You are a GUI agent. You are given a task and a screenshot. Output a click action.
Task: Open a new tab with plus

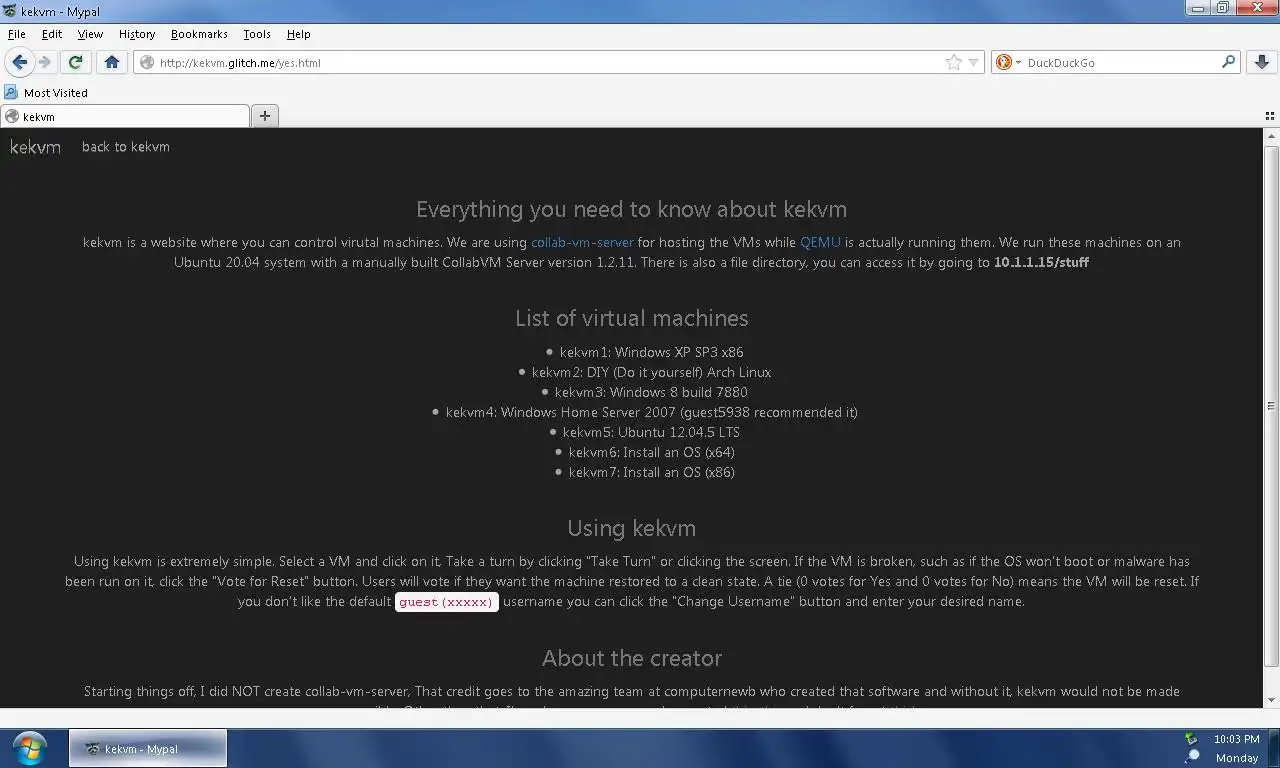click(x=265, y=116)
